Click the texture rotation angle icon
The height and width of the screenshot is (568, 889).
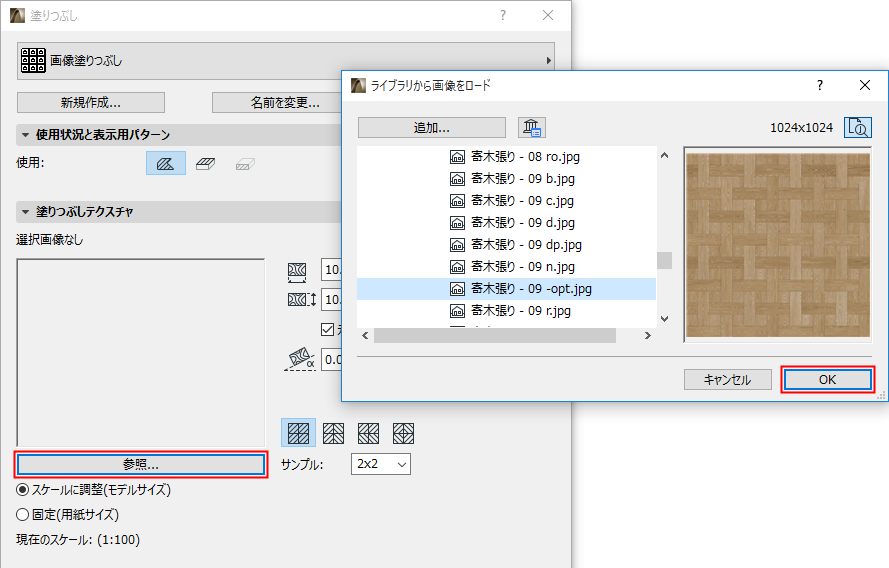[300, 359]
